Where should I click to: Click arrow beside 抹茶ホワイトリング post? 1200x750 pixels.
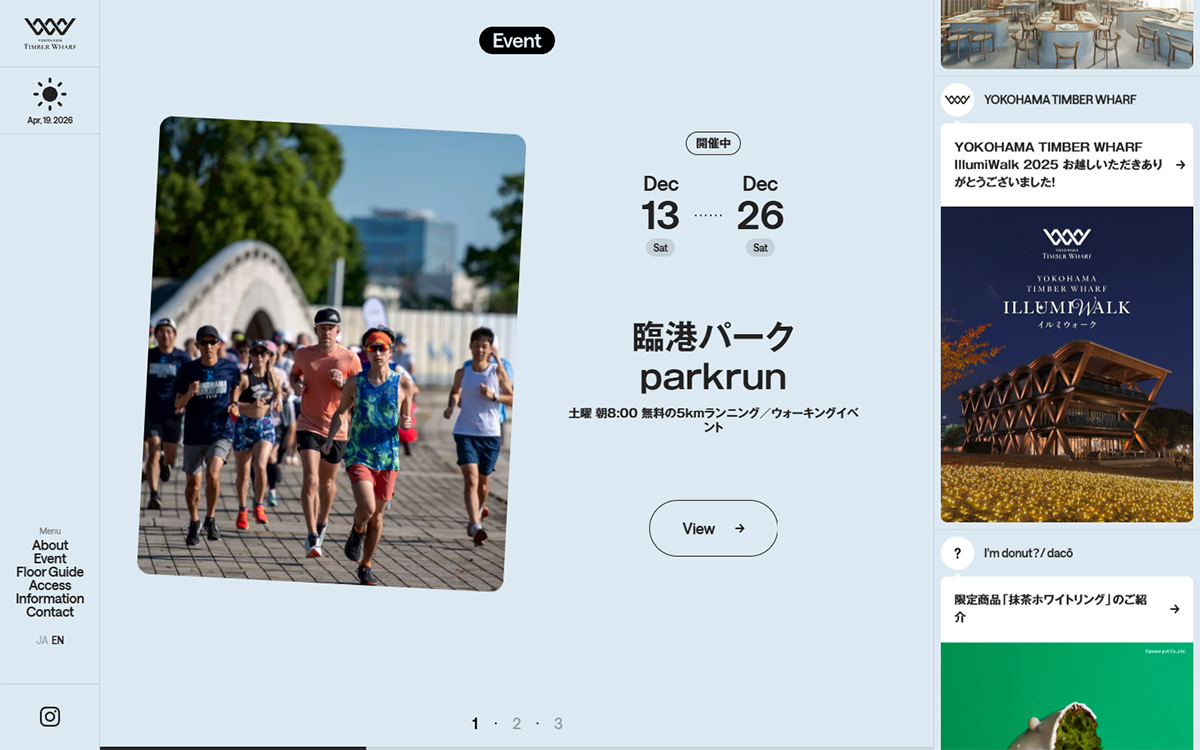[1175, 609]
